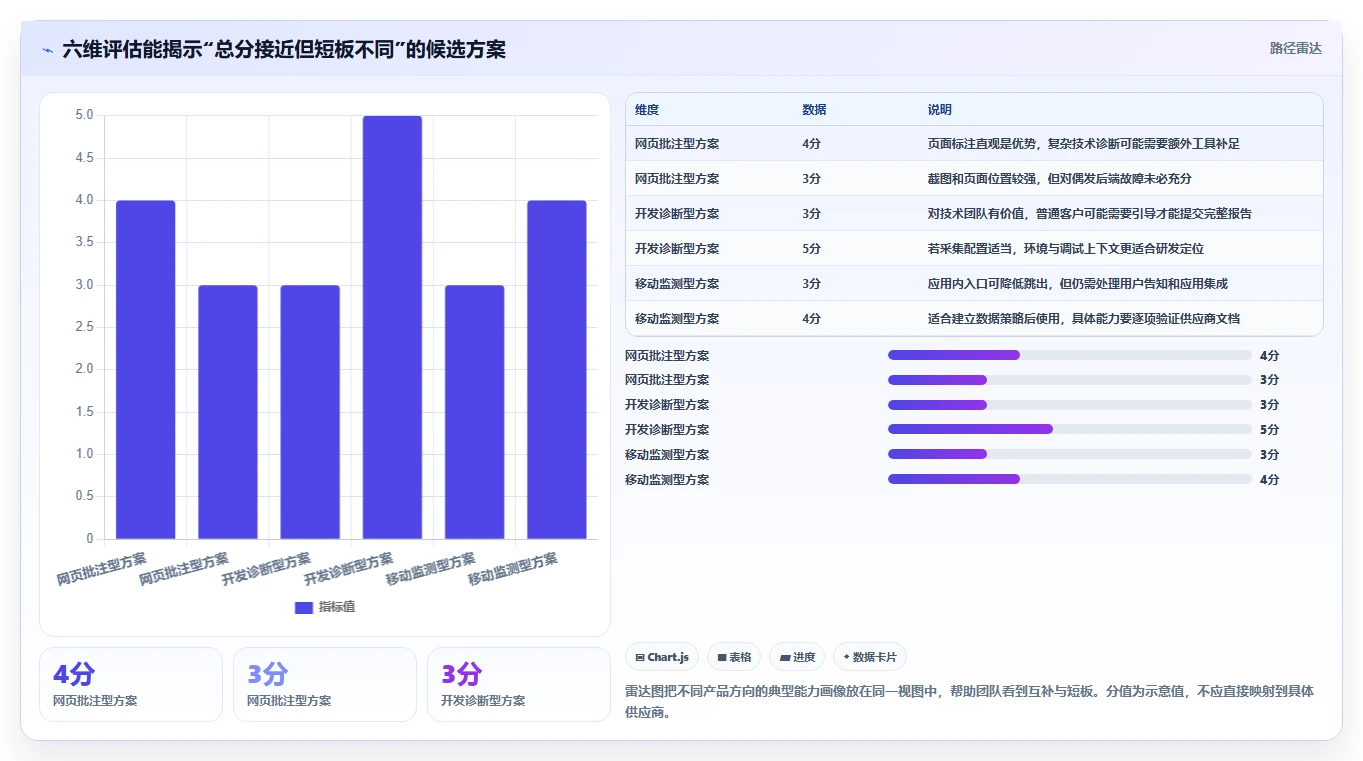Click the 5.0 y-axis tick label
Image resolution: width=1363 pixels, height=761 pixels.
pyautogui.click(x=84, y=116)
